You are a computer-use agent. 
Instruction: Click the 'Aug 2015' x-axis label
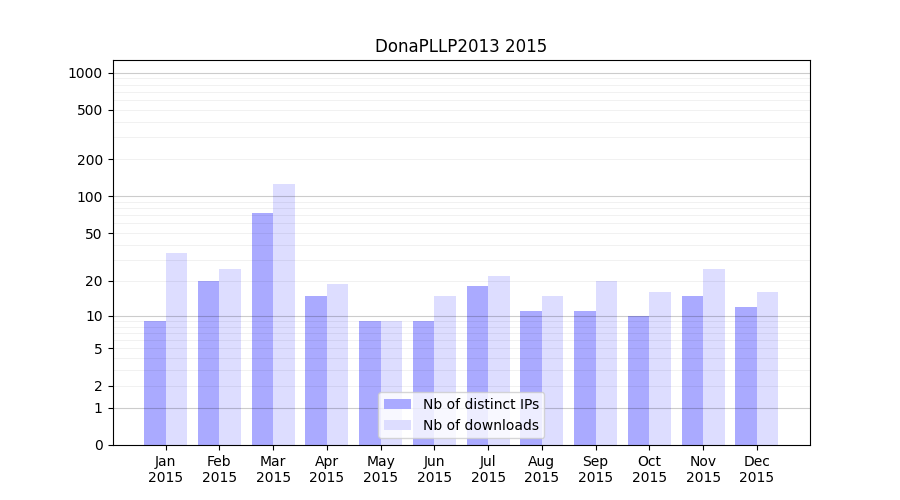click(x=542, y=469)
